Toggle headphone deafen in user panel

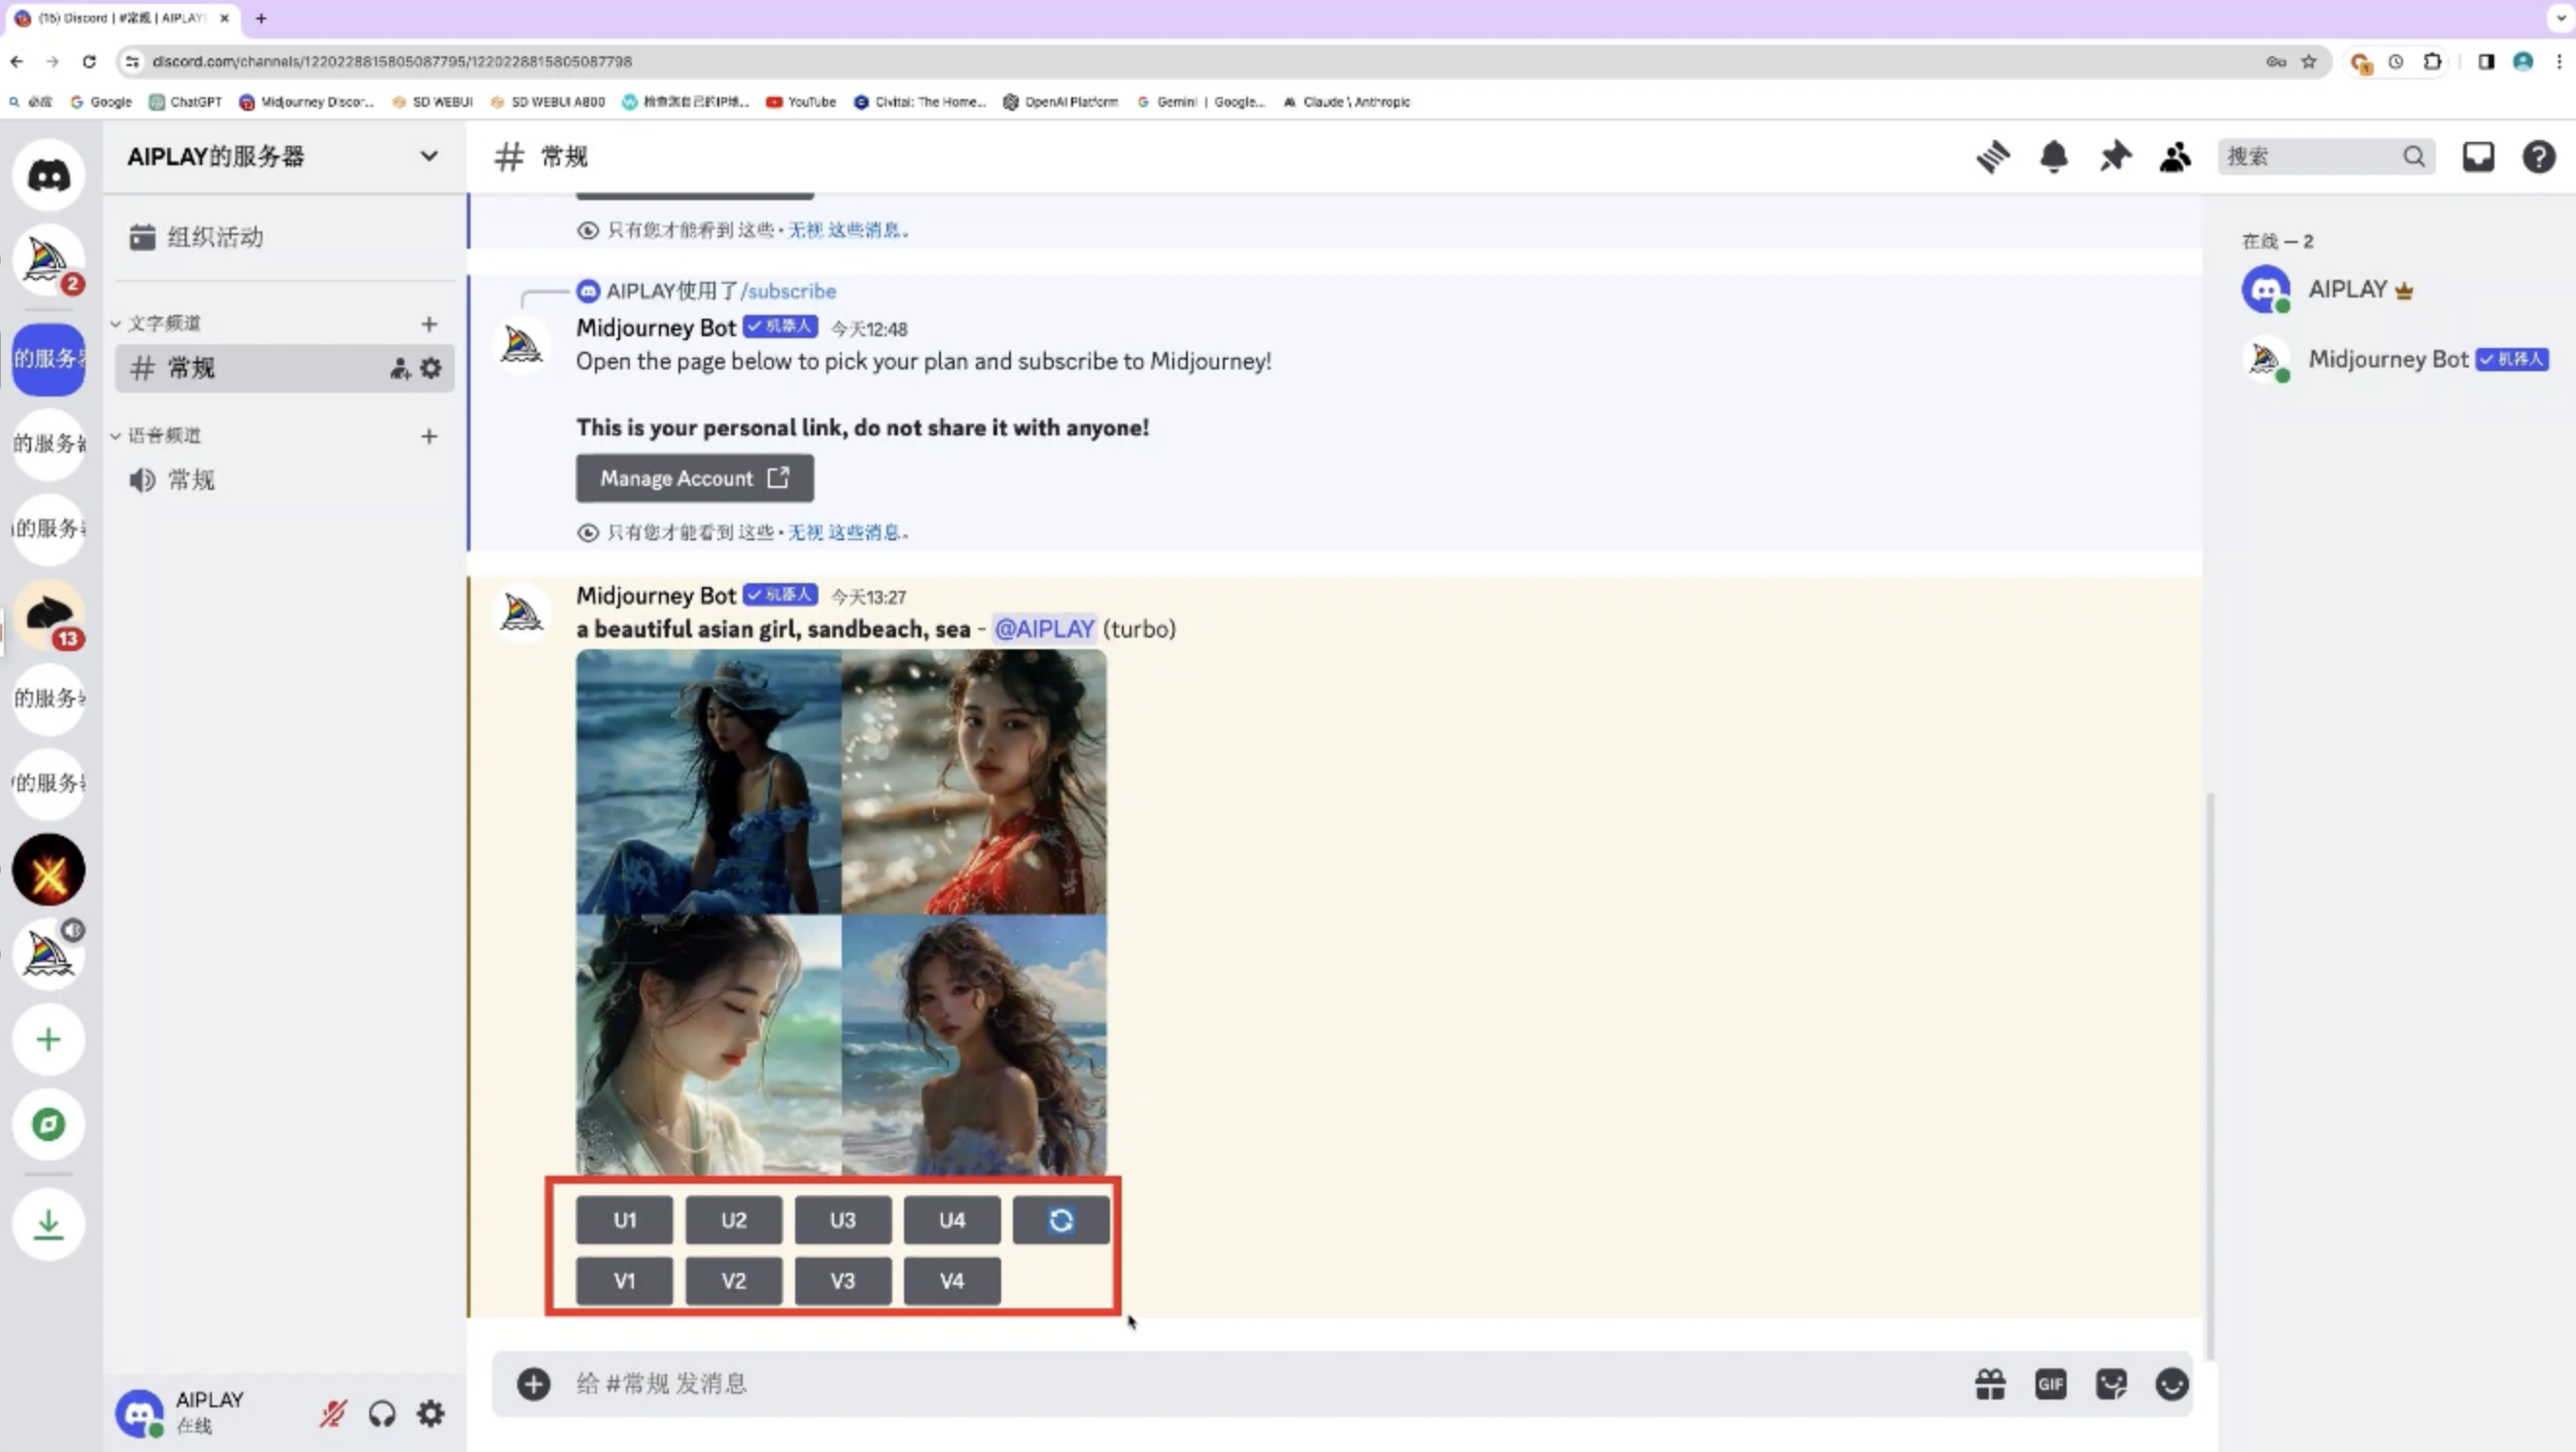click(382, 1413)
